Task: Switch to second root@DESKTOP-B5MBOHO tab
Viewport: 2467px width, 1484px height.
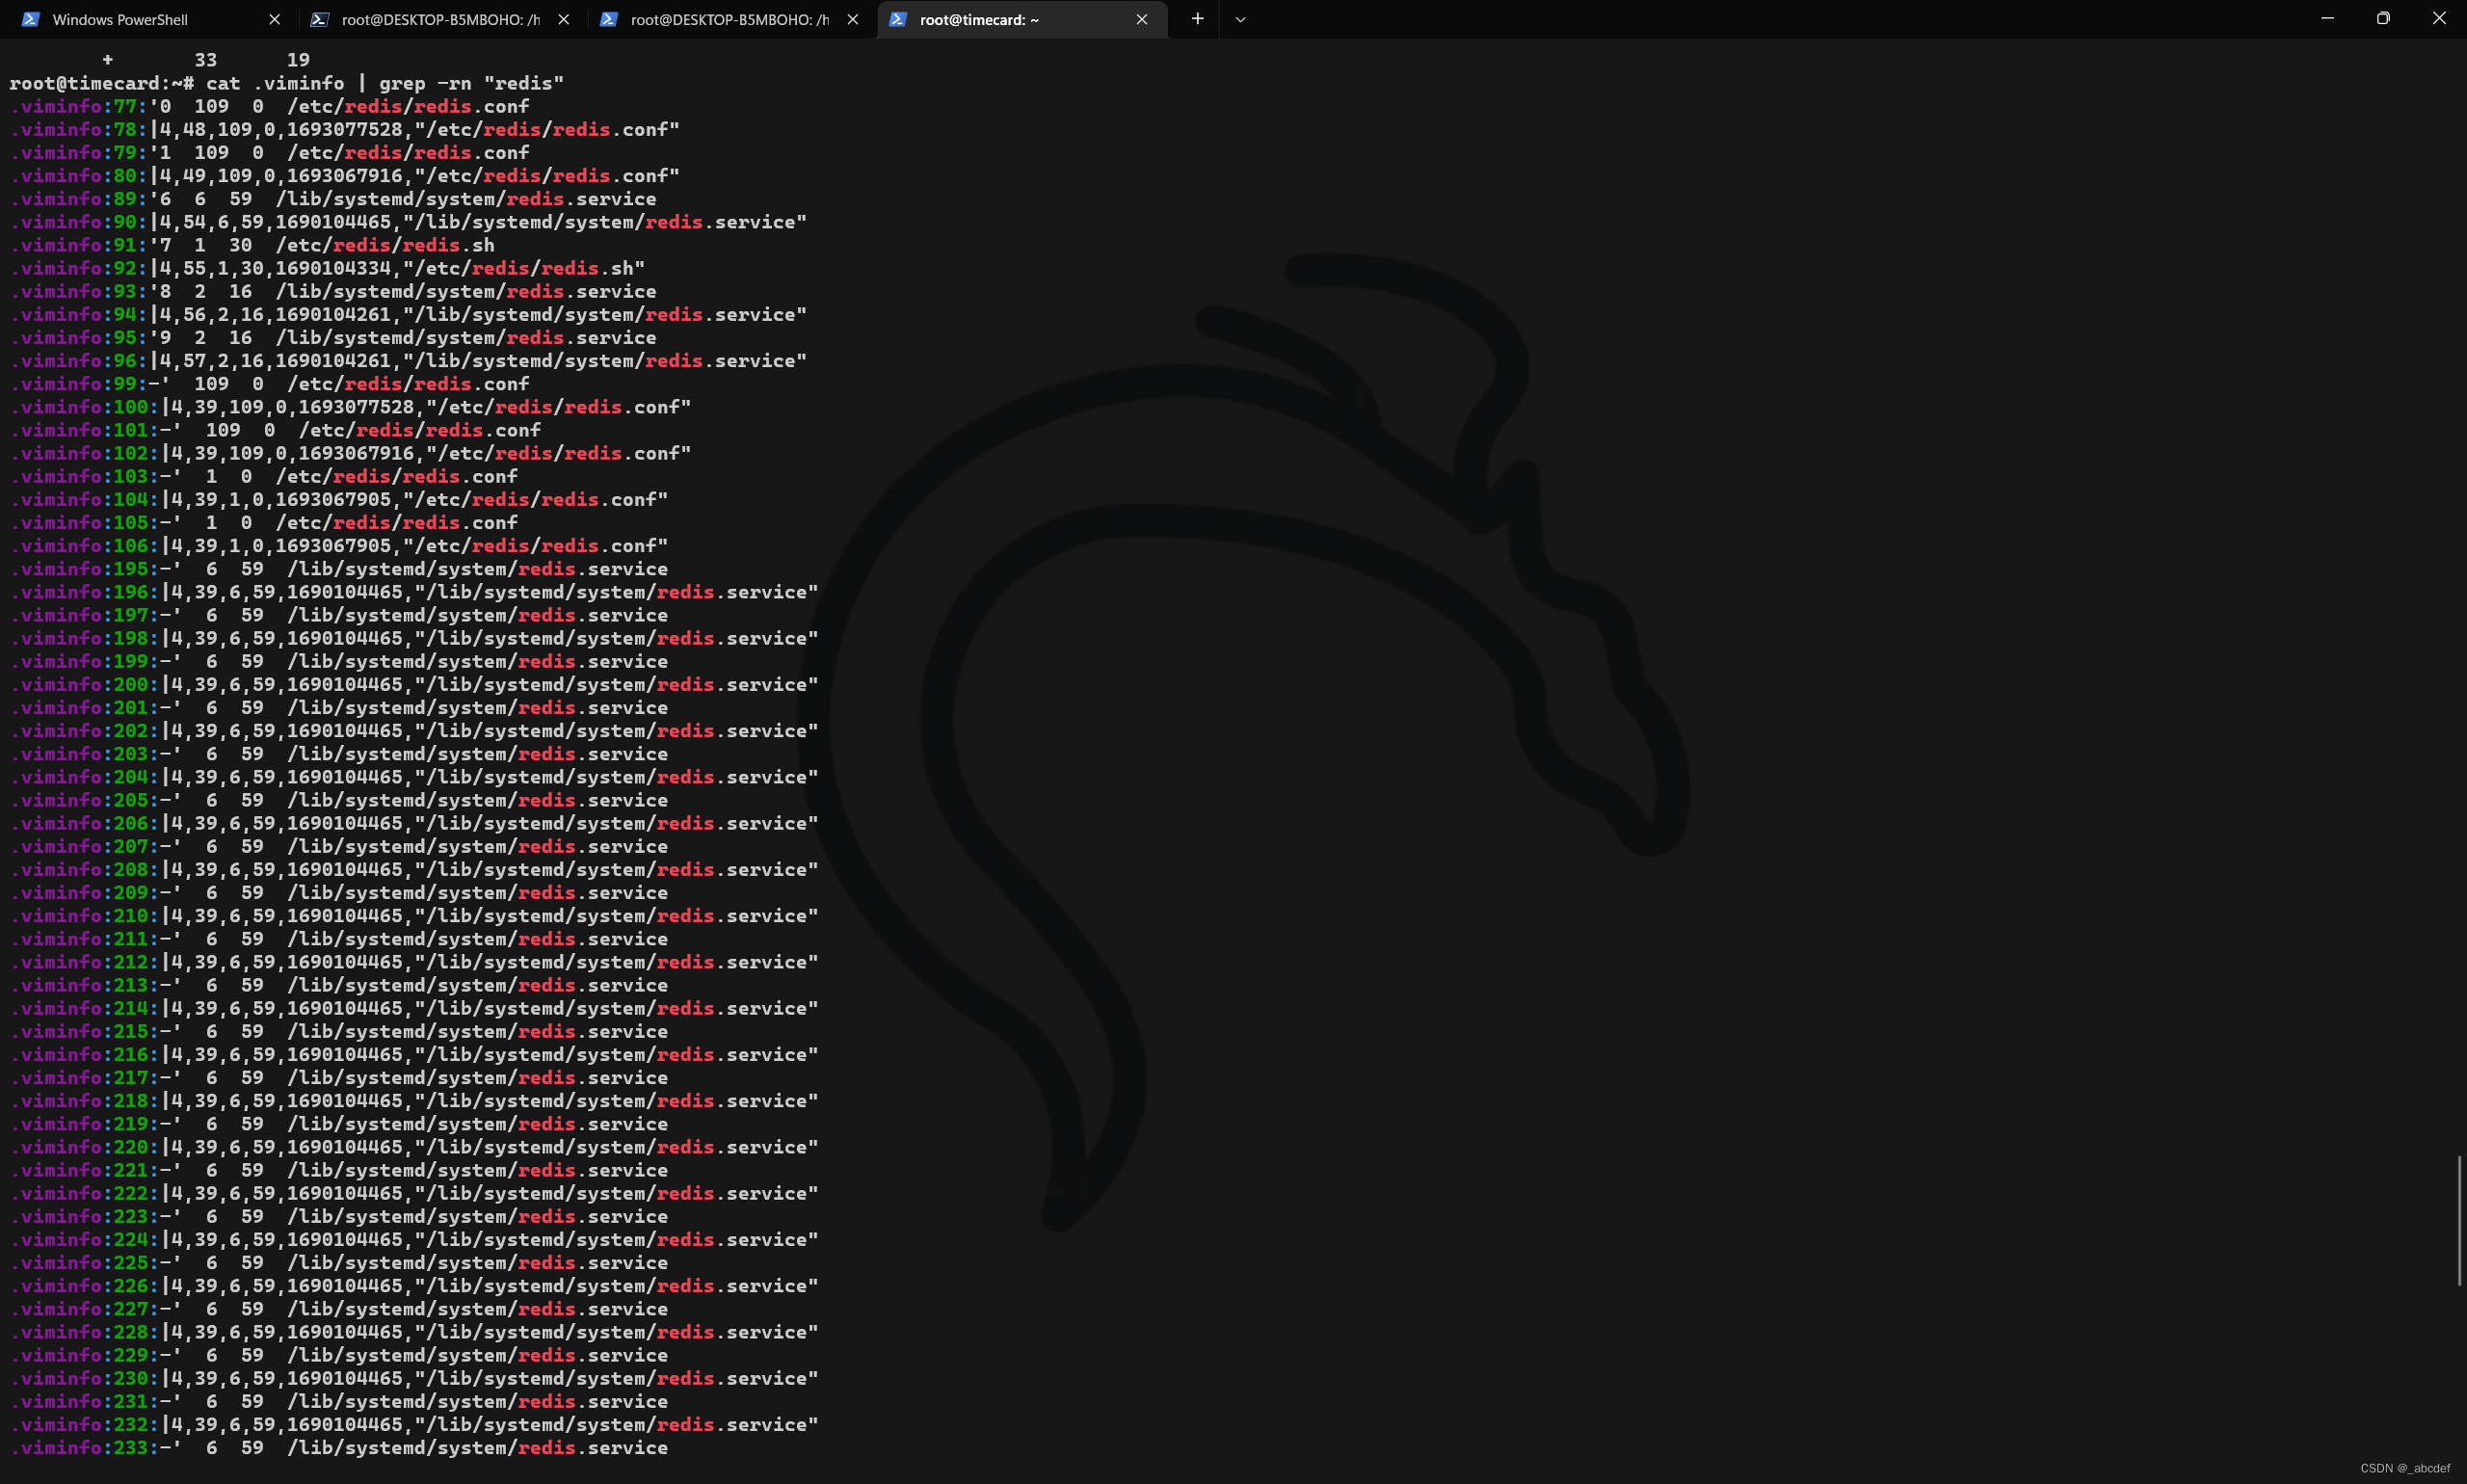Action: 729,19
